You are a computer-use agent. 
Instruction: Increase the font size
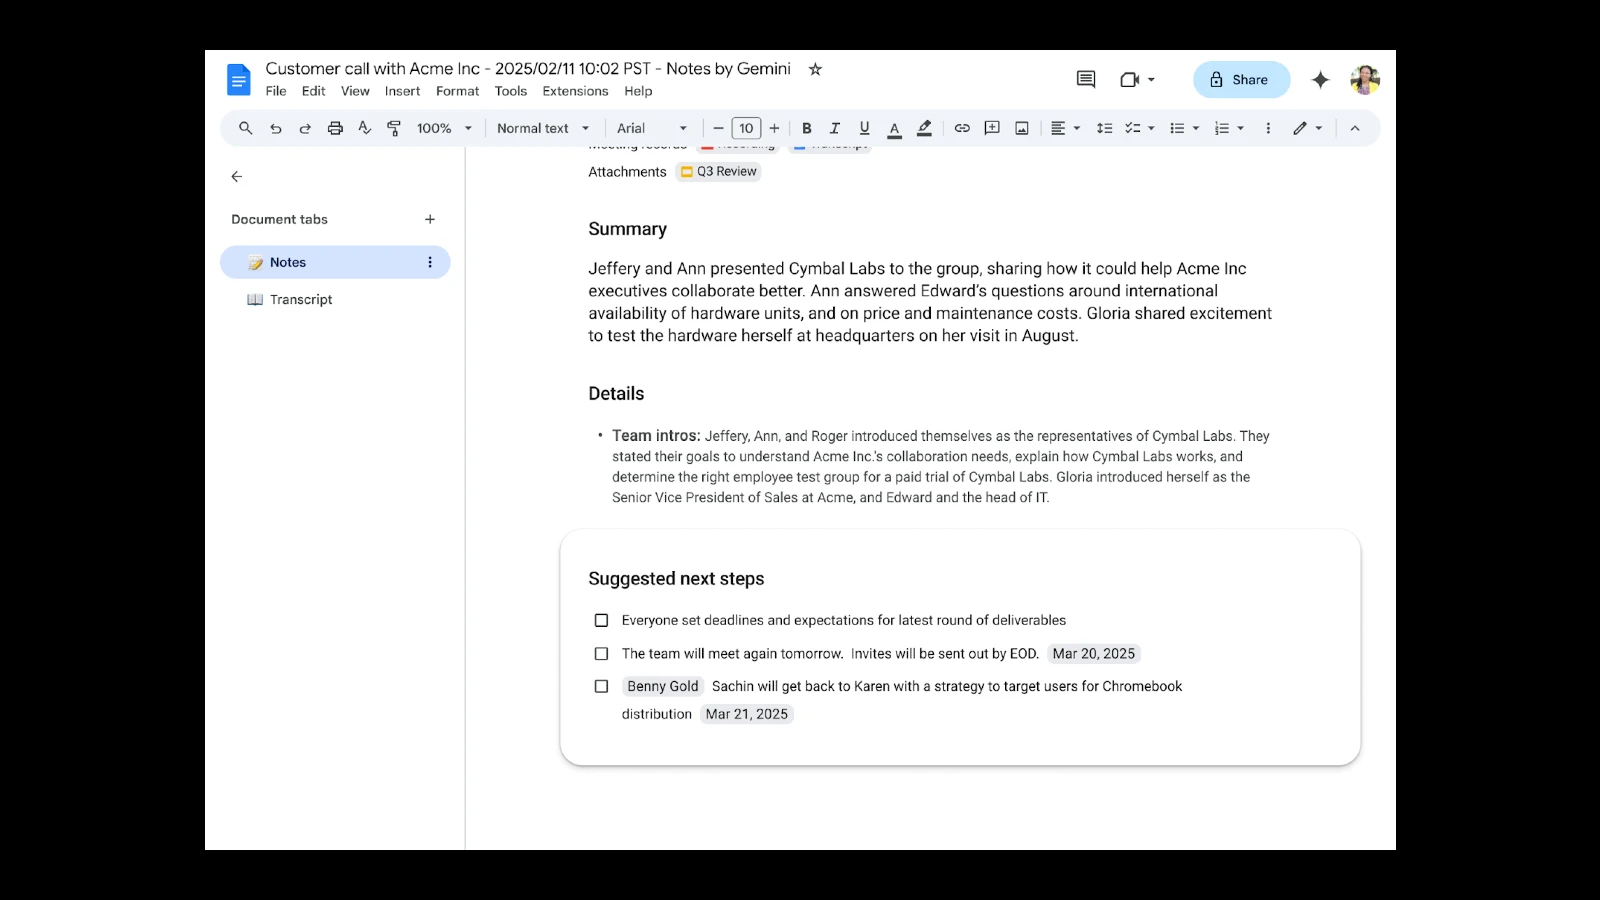pyautogui.click(x=774, y=128)
